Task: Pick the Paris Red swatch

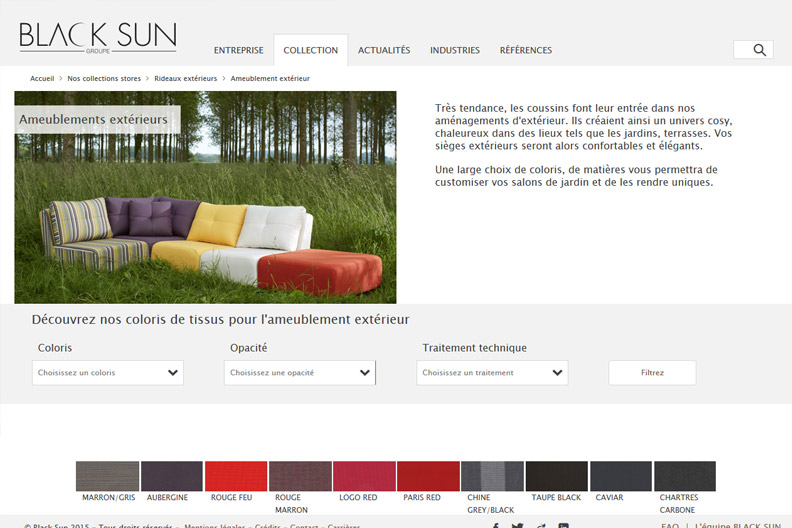Action: click(x=428, y=476)
